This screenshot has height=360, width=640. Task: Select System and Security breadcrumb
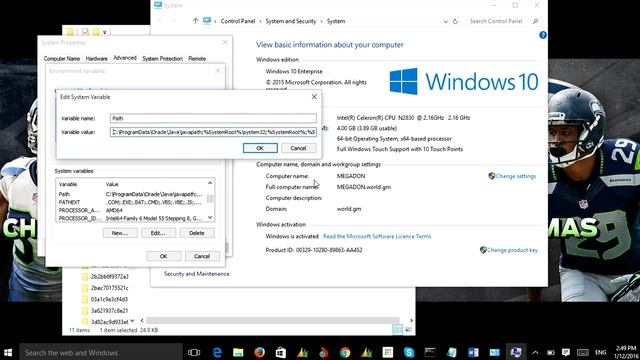click(291, 21)
